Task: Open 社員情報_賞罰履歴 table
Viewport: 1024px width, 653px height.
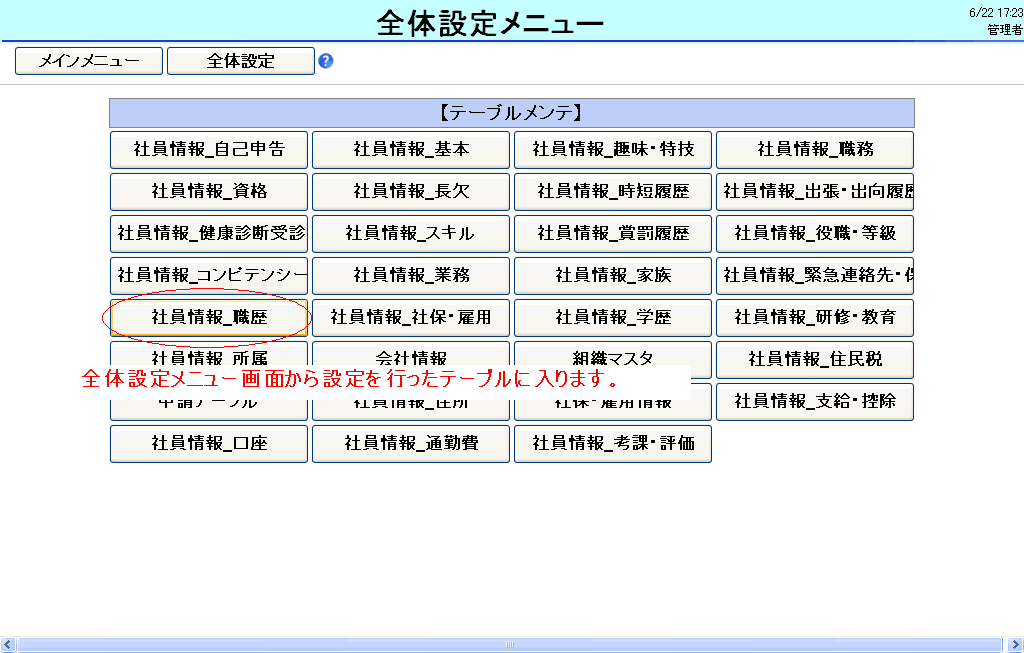Action: (x=613, y=234)
